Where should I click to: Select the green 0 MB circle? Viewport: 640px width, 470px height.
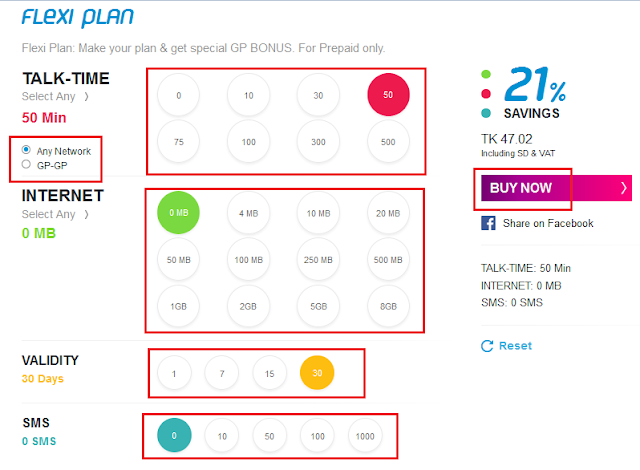point(178,213)
